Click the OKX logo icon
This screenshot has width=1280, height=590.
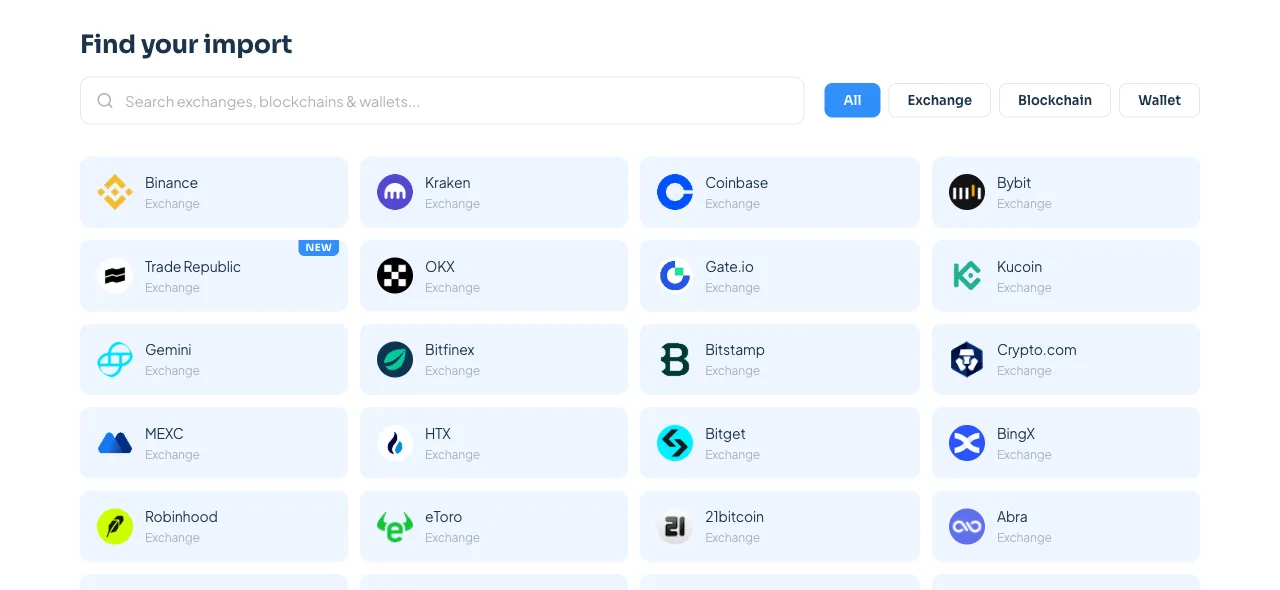[395, 276]
